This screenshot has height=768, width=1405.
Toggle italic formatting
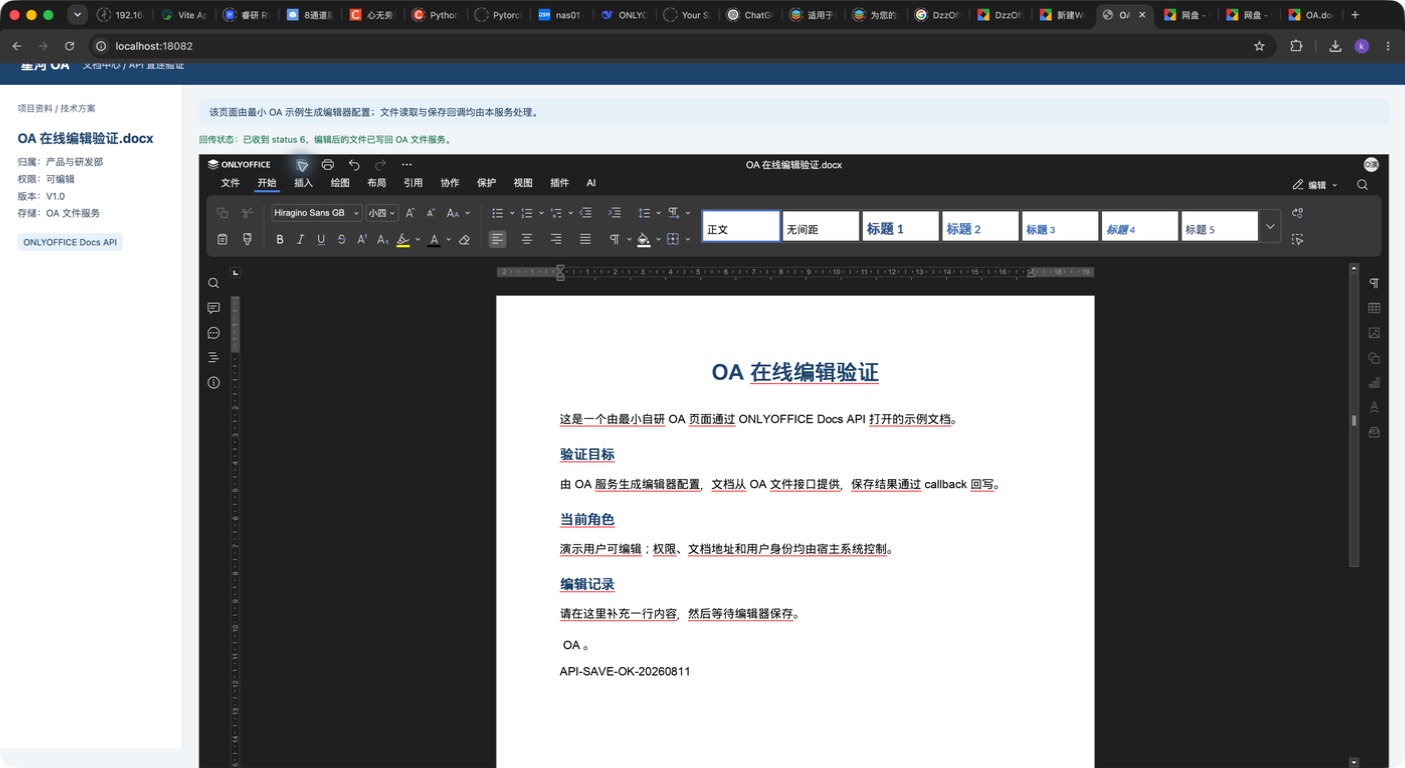(300, 240)
